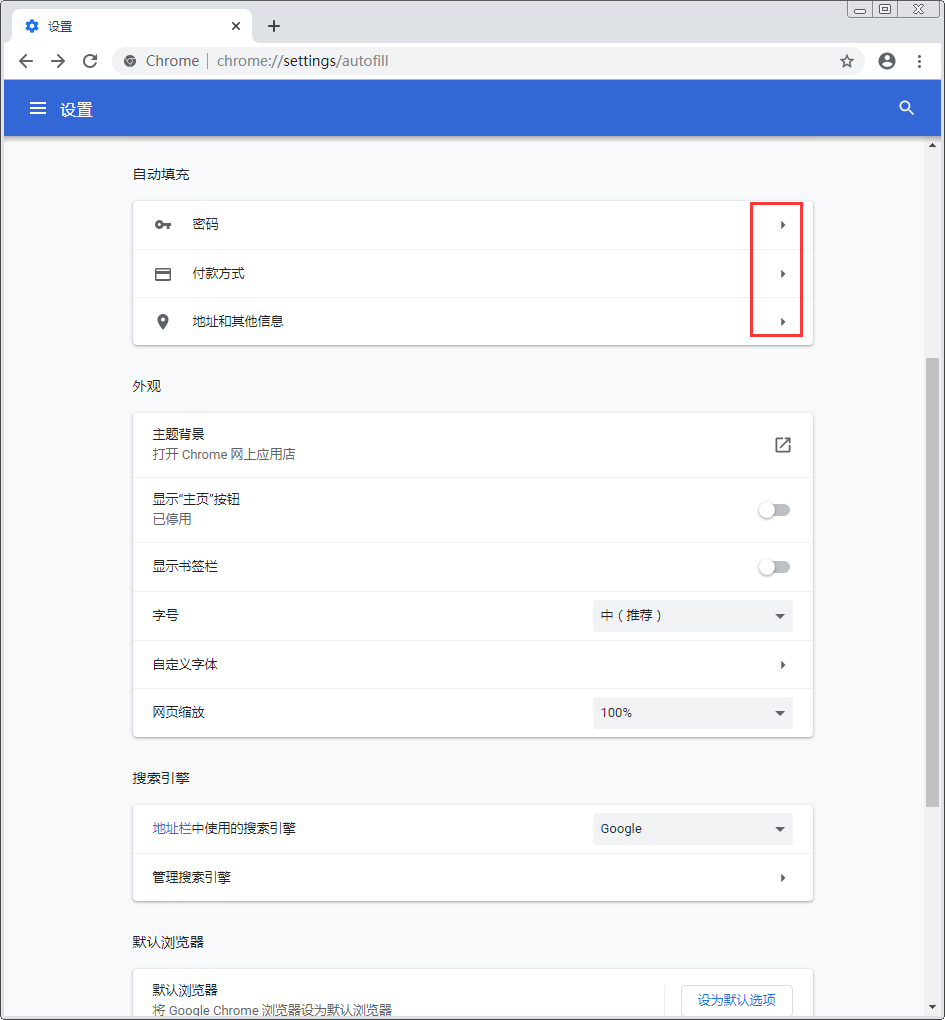
Task: Switch to the 设置 browser tab
Action: [120, 26]
